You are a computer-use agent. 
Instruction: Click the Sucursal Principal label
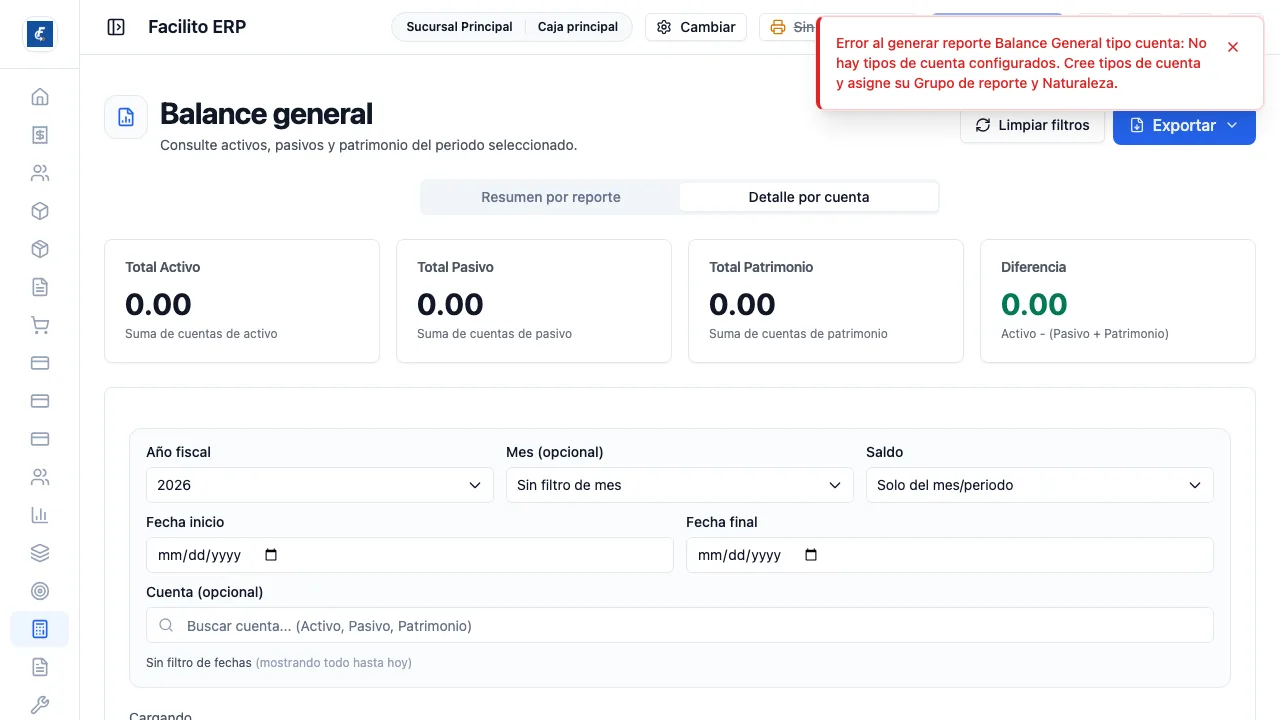[459, 27]
